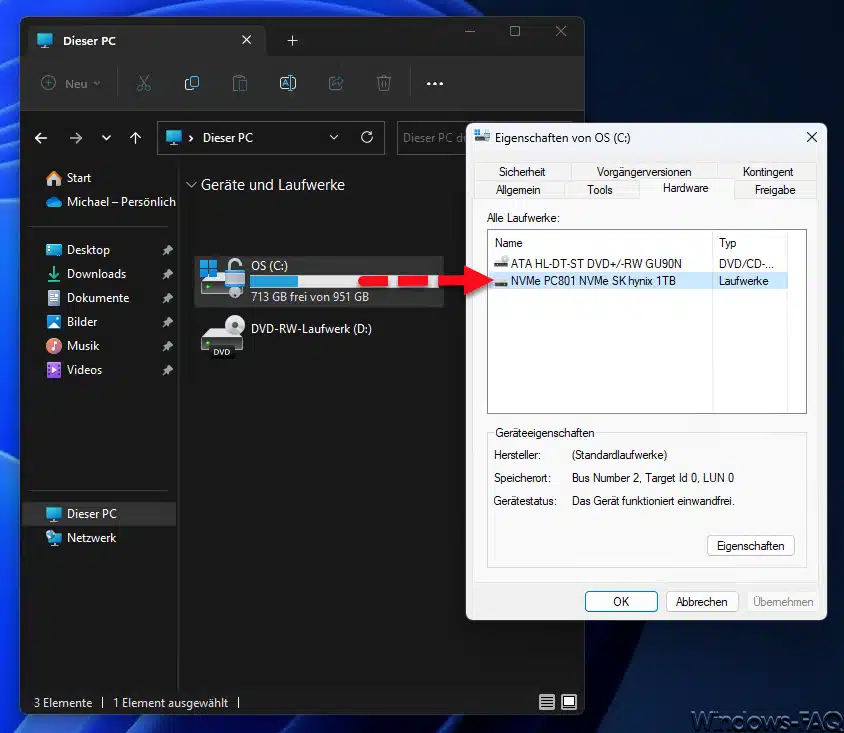Click the Typ column header
The height and width of the screenshot is (733, 844).
coord(750,243)
